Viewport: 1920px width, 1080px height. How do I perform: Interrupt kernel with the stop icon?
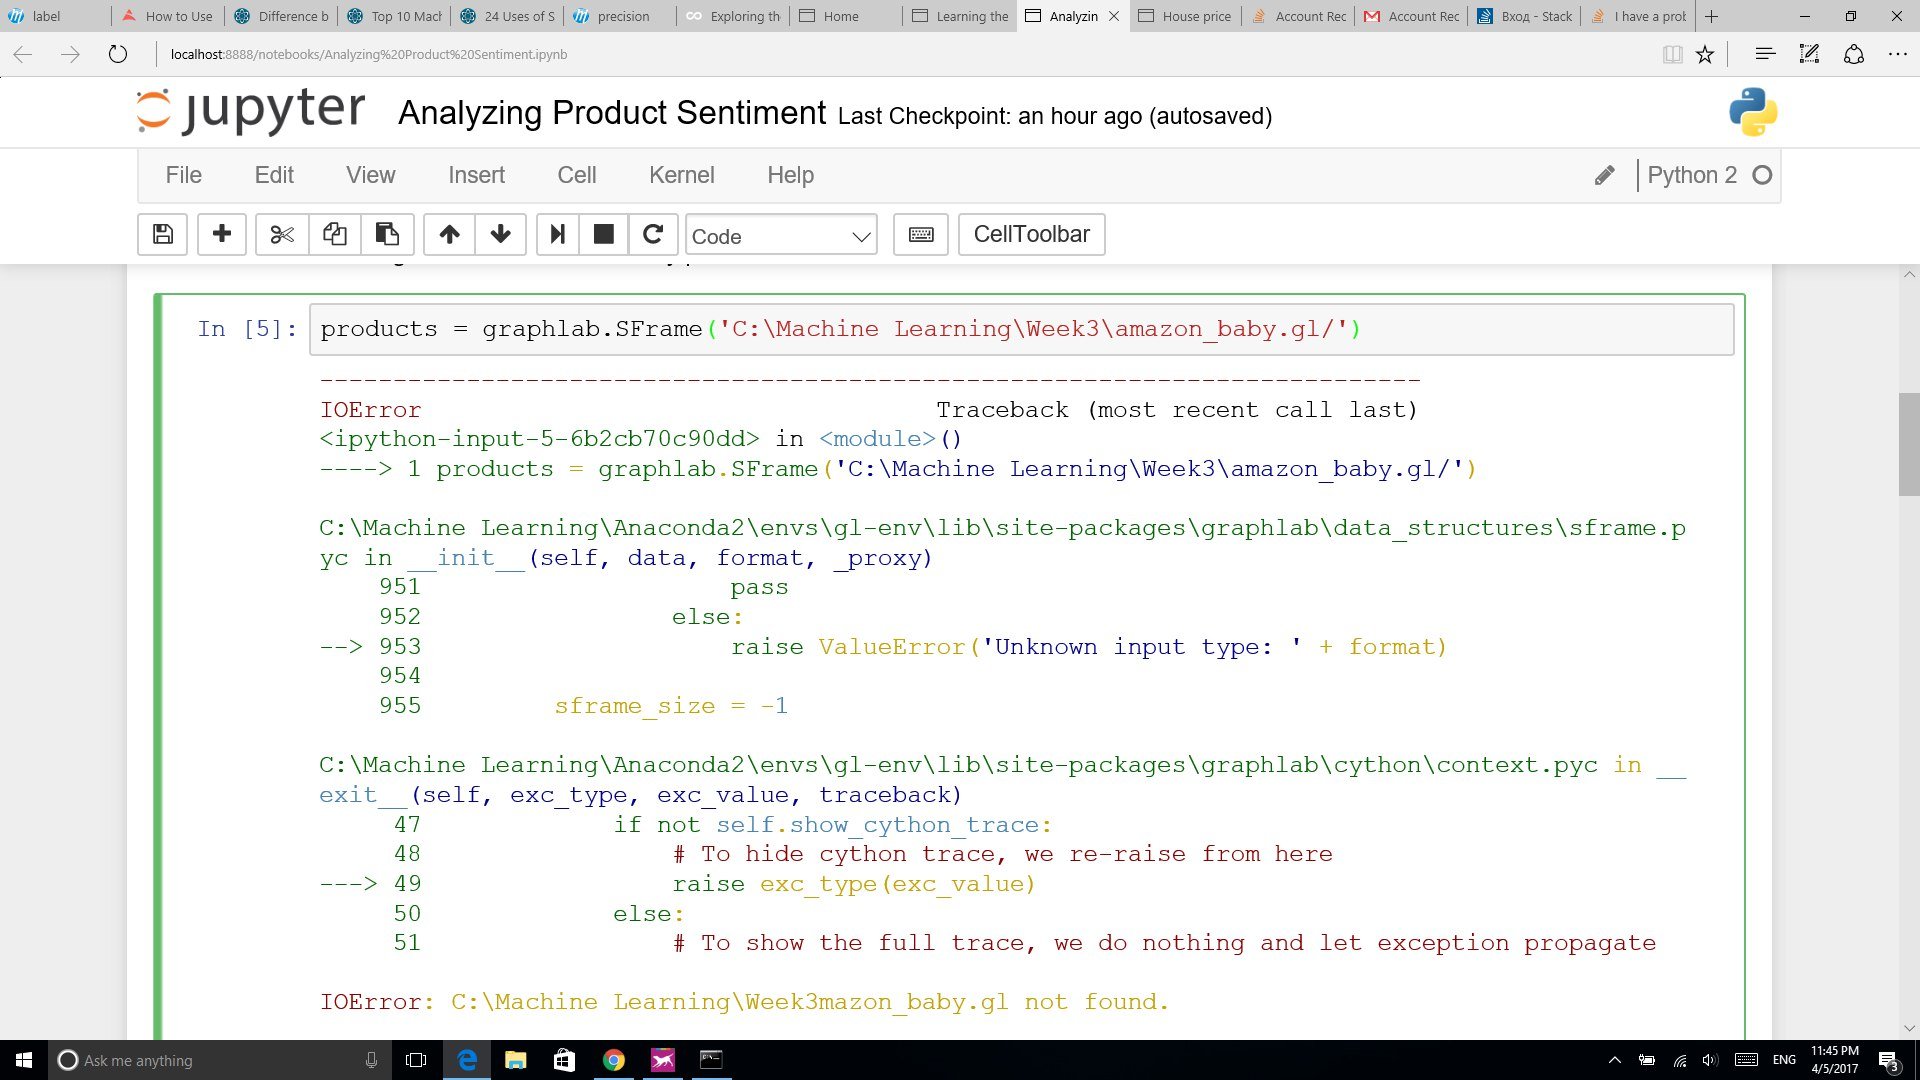(x=603, y=234)
